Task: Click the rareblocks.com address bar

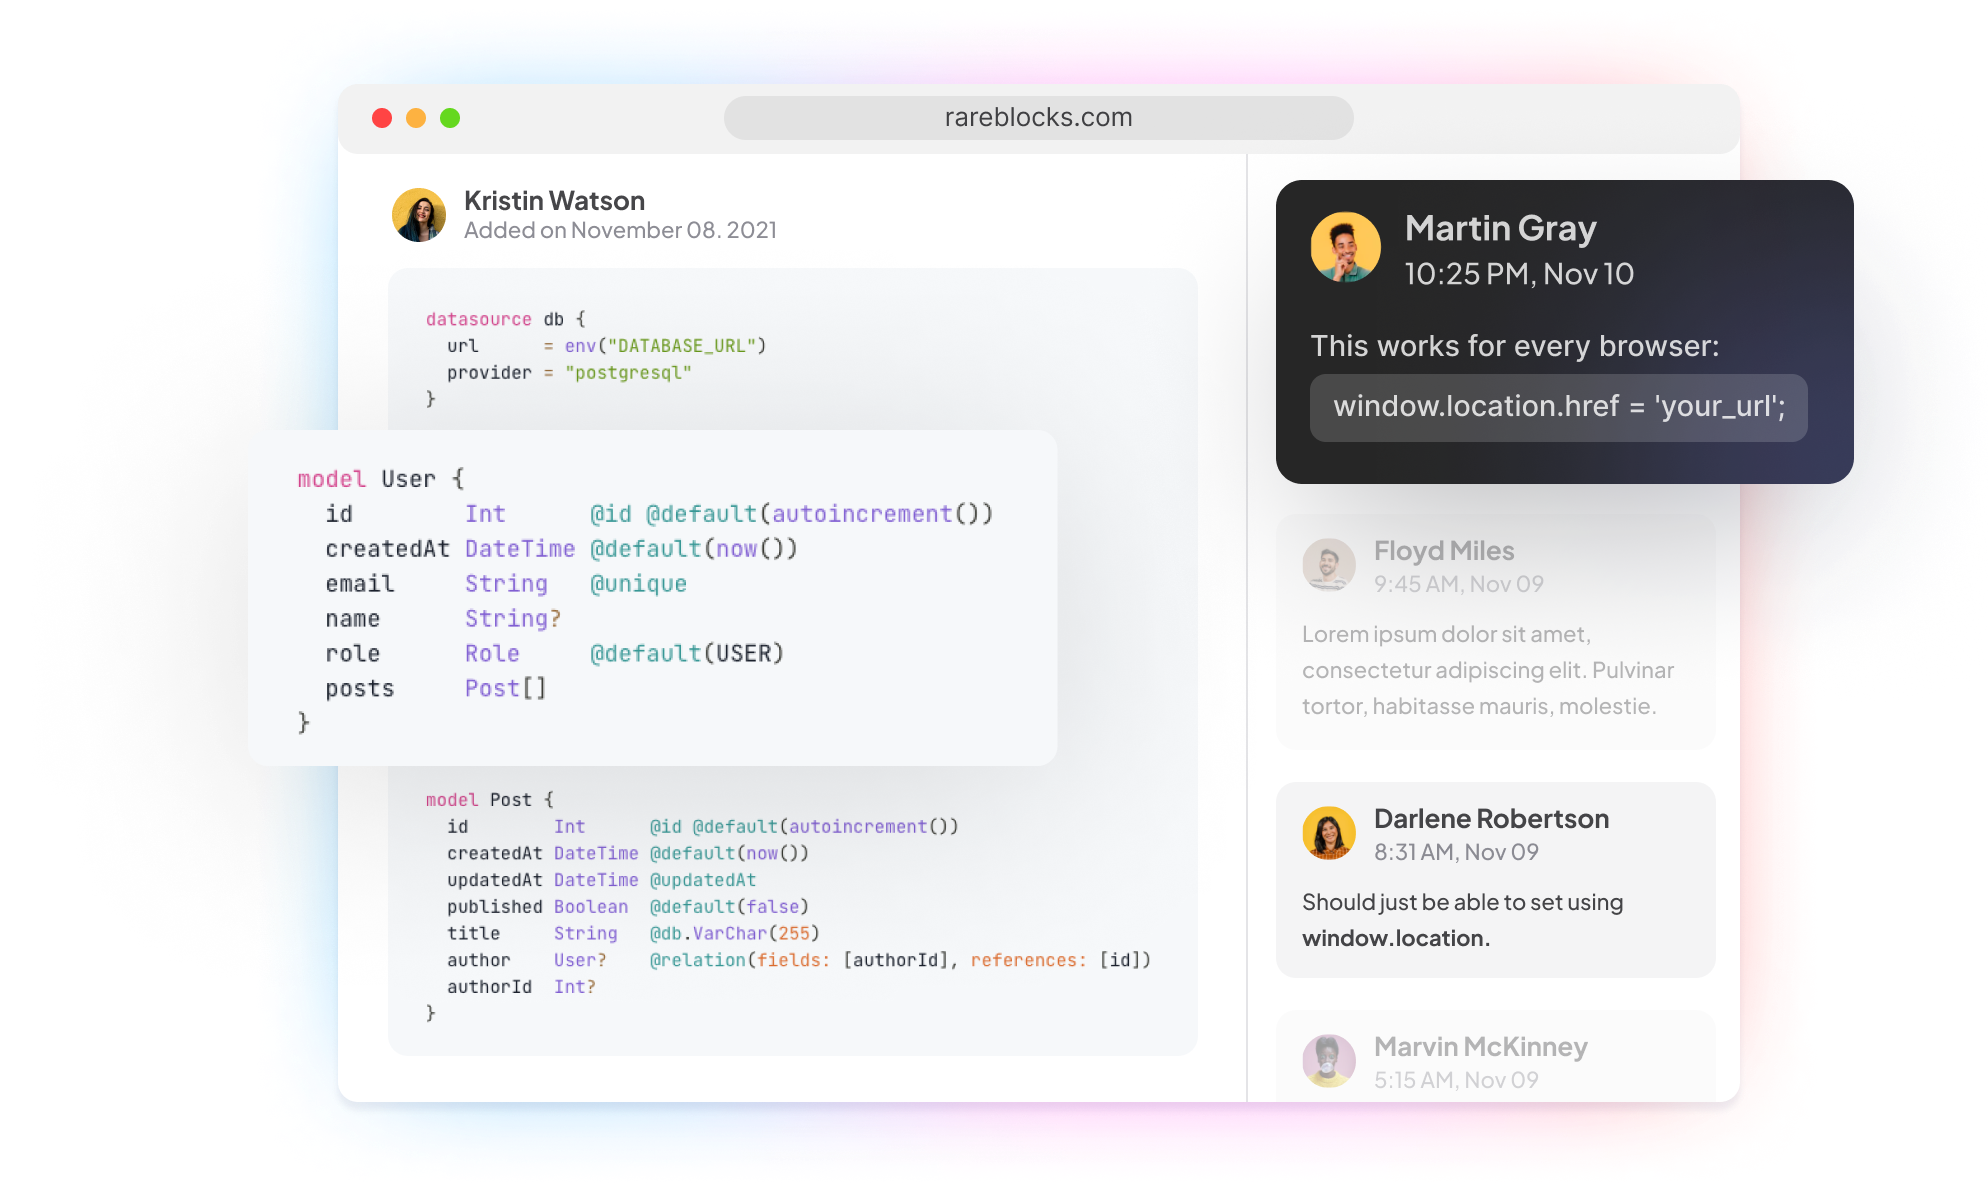Action: pos(1038,118)
